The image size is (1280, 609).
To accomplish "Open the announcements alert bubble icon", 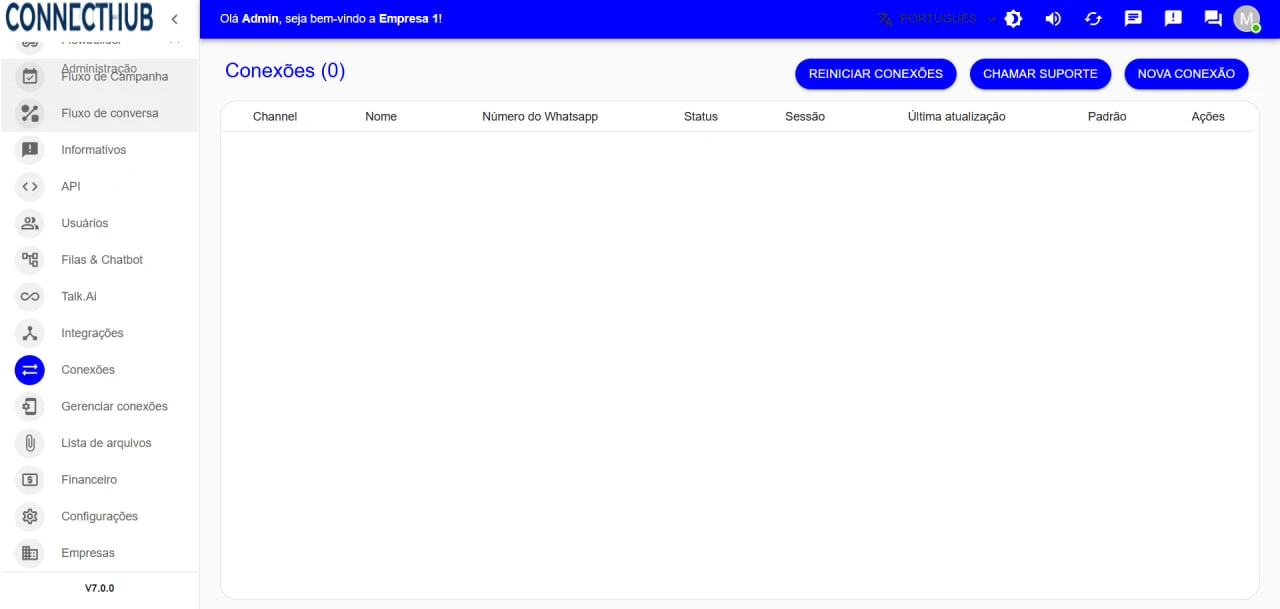I will tap(1173, 19).
